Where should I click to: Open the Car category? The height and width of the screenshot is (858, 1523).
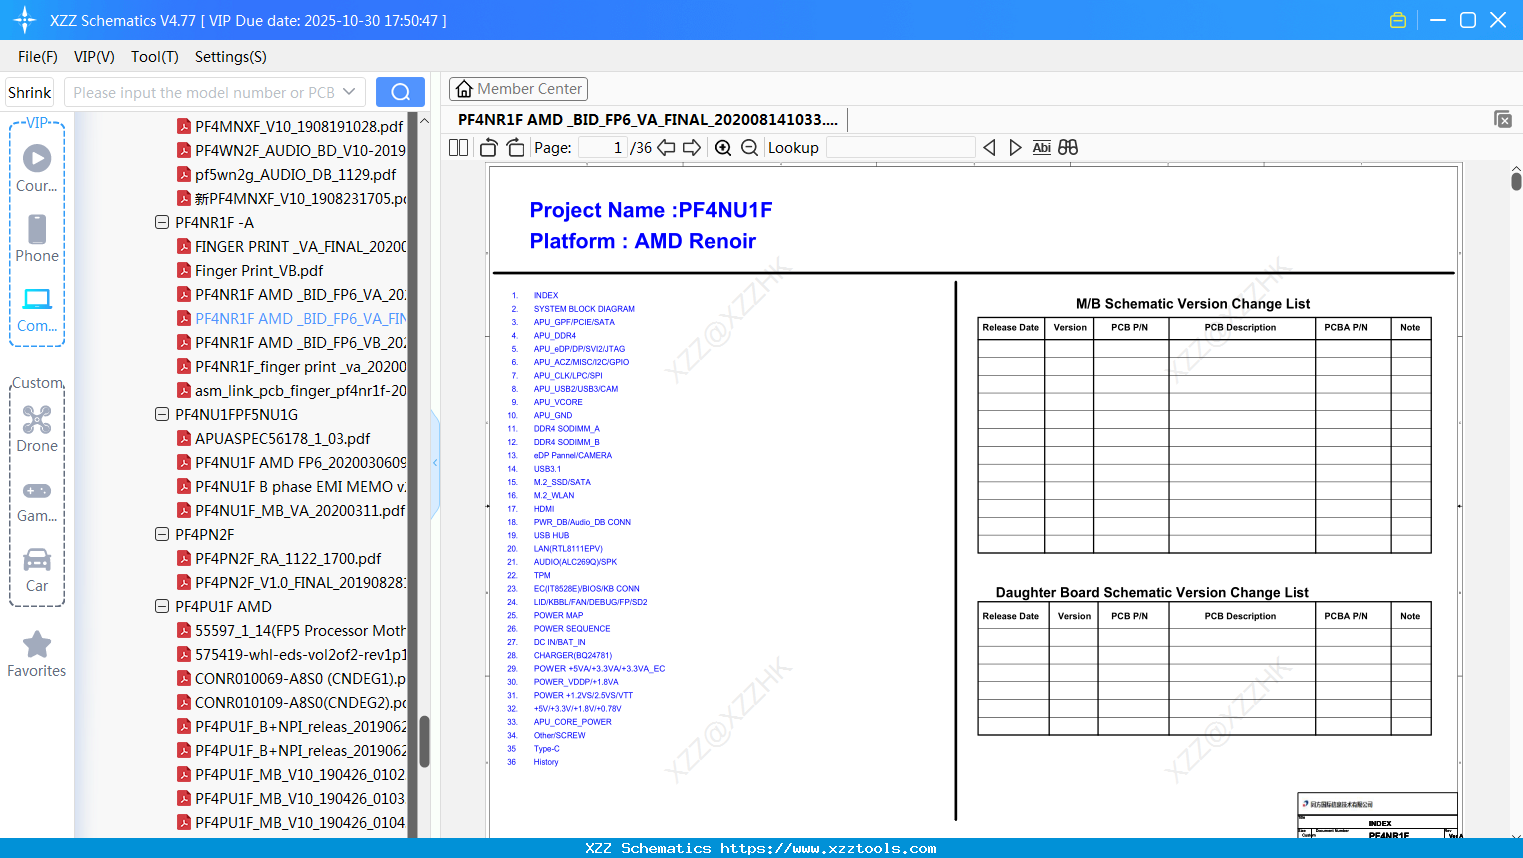click(37, 570)
